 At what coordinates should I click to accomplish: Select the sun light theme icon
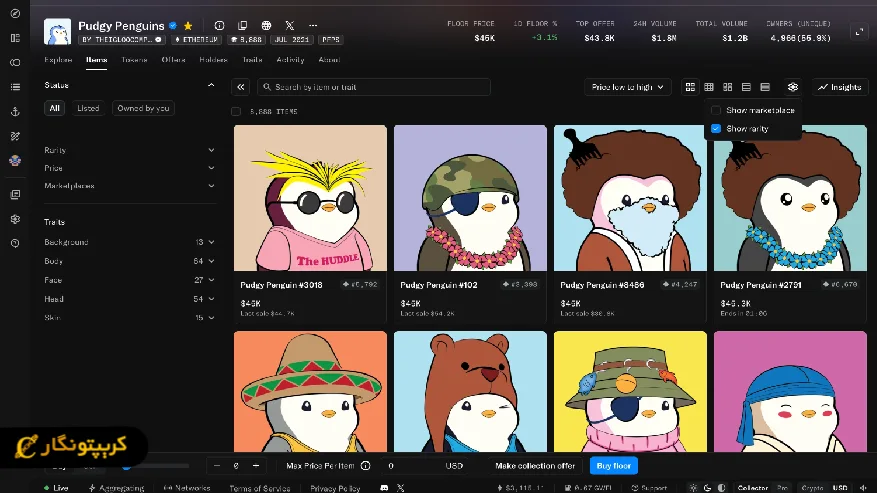tap(693, 488)
